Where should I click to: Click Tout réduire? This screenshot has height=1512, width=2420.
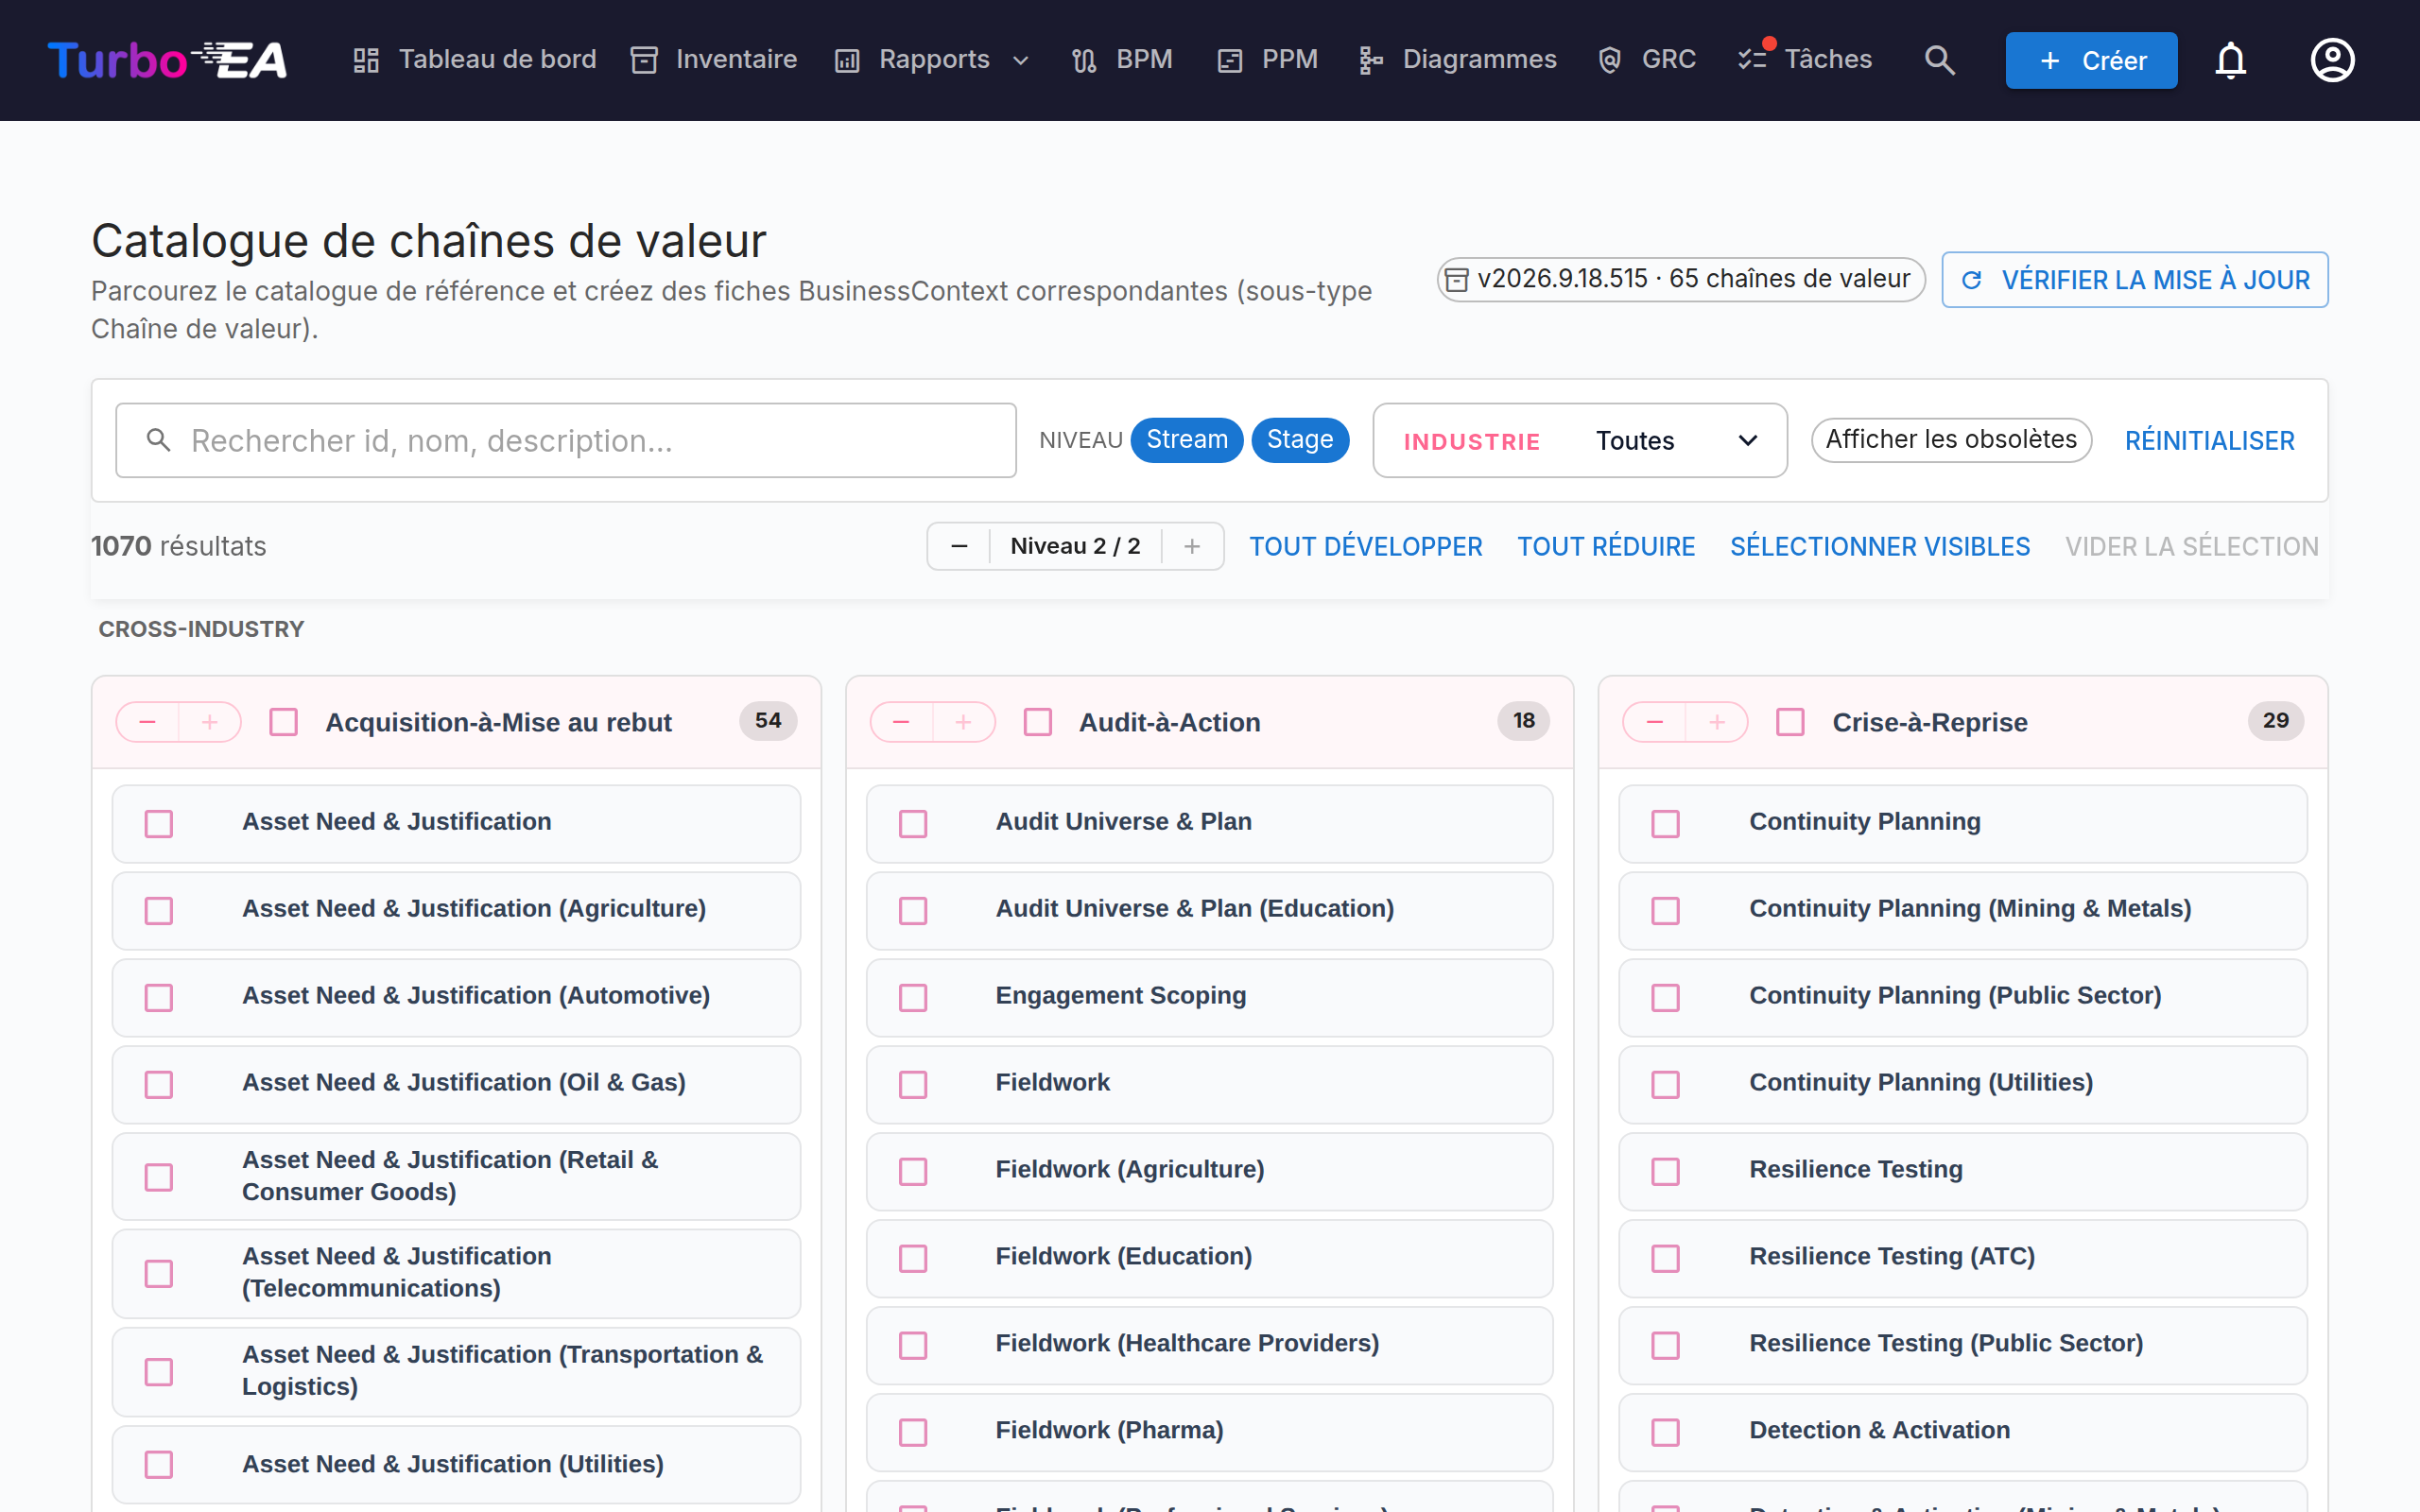click(x=1606, y=546)
